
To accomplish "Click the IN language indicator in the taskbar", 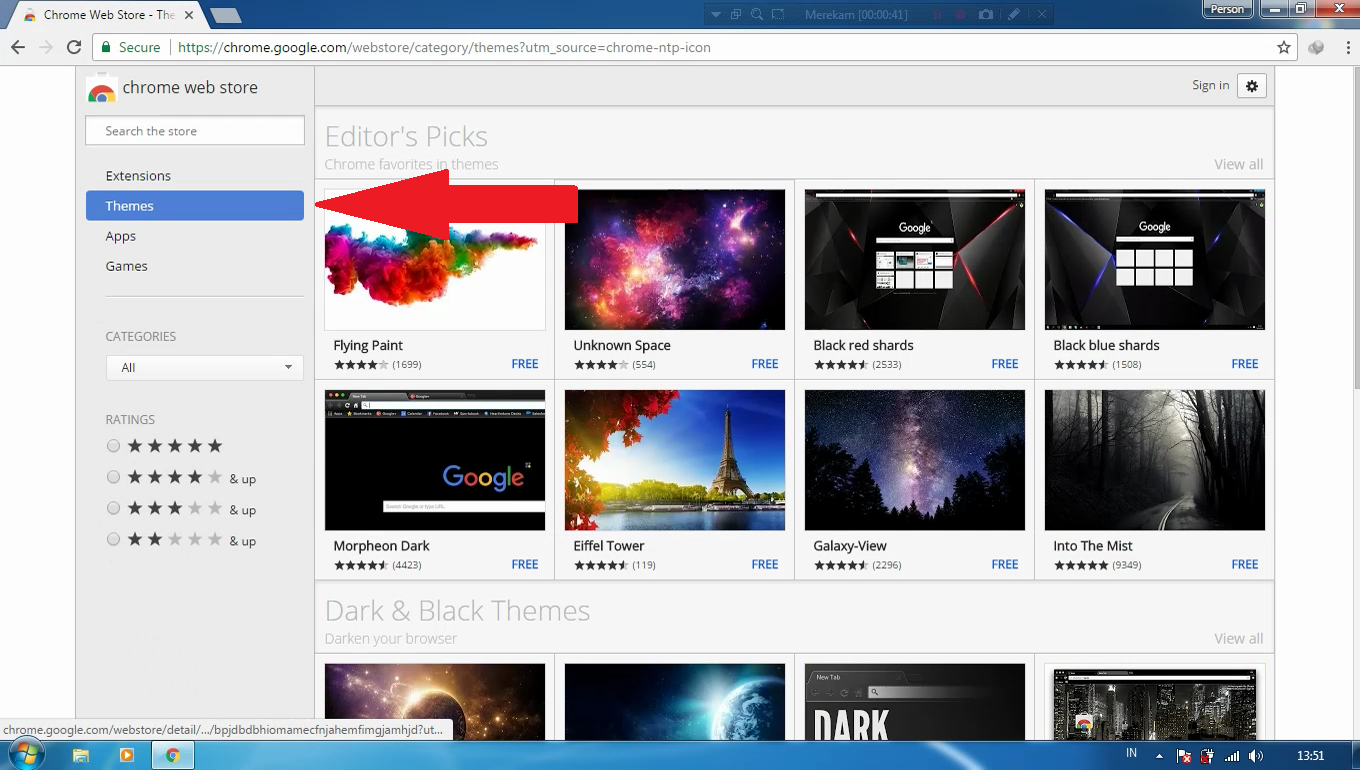I will click(x=1131, y=753).
